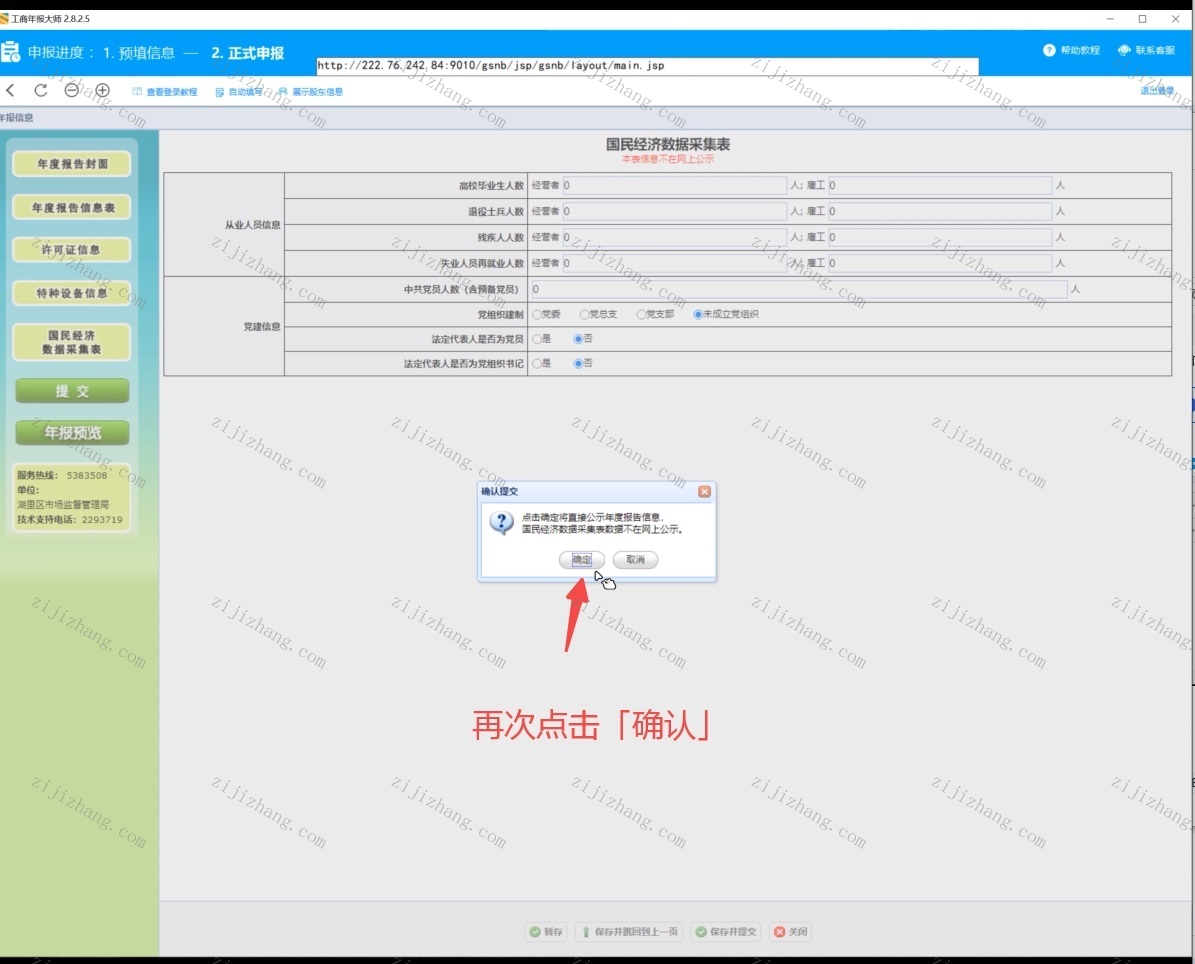Click the zoom out minus icon
This screenshot has height=964, width=1195.
click(72, 91)
